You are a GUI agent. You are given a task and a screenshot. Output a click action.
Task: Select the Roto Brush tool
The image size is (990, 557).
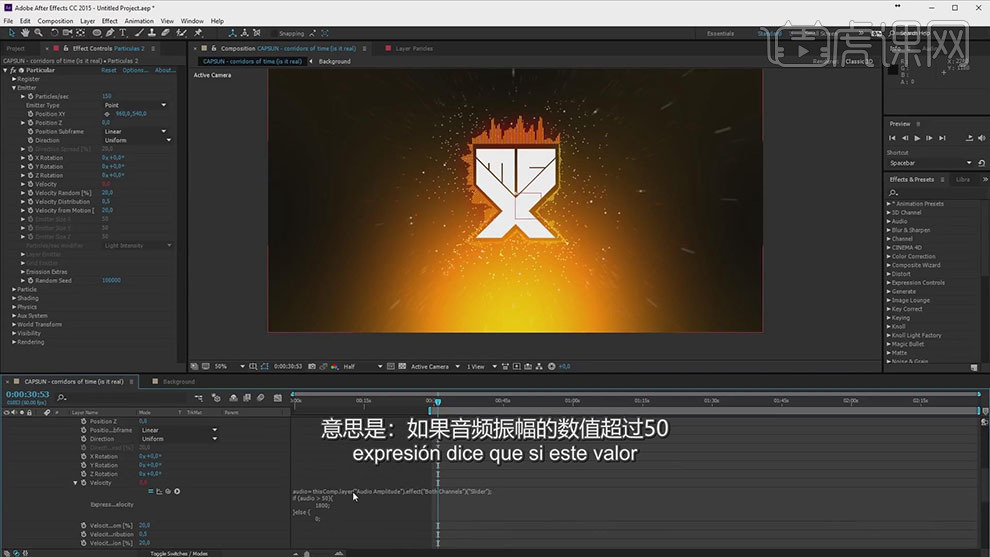click(x=181, y=33)
